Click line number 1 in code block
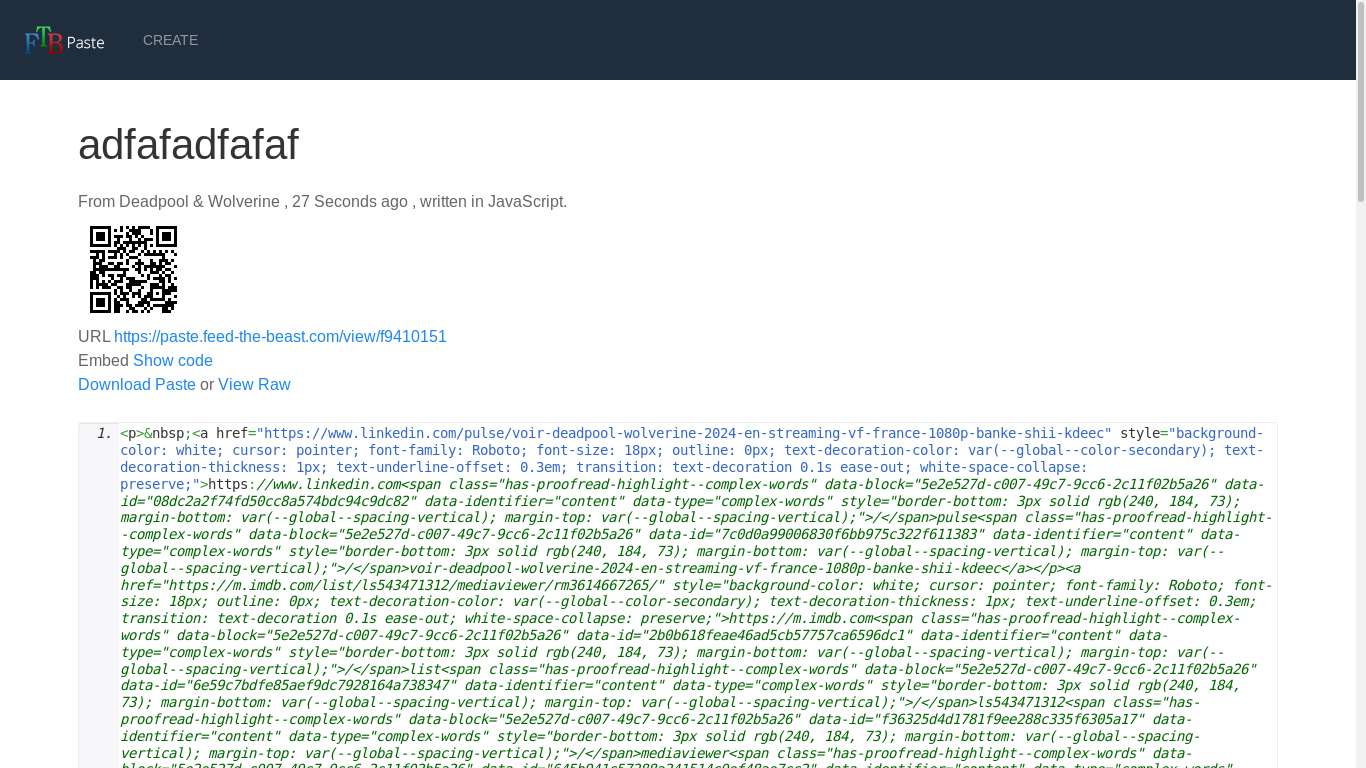Viewport: 1366px width, 768px height. click(104, 433)
